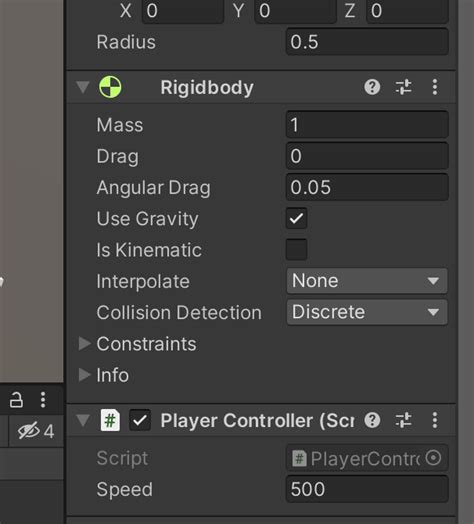Open the Collision Detection dropdown
This screenshot has width=474, height=524.
pos(367,312)
